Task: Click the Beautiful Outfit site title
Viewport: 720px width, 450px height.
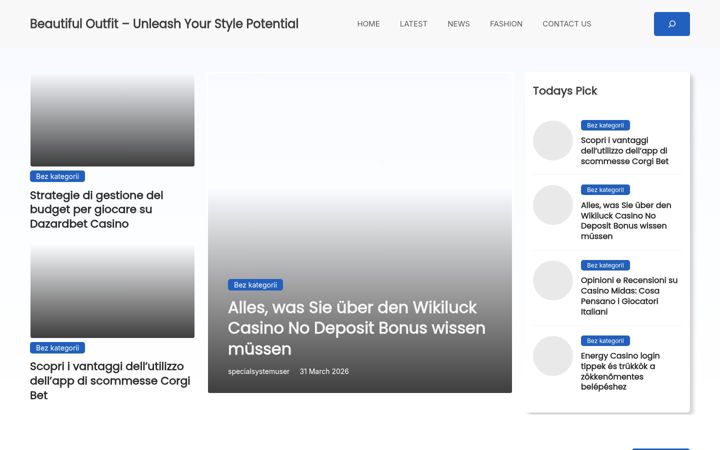Action: coord(164,24)
